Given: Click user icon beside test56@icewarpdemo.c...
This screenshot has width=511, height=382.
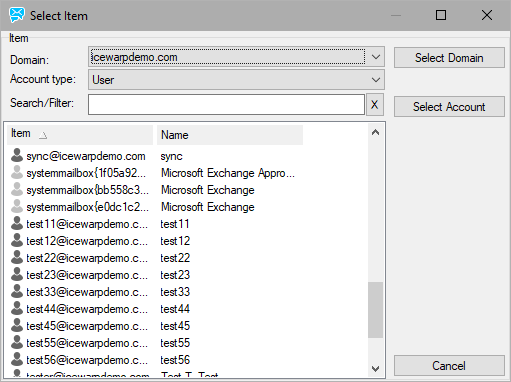Looking at the screenshot, I should (x=17, y=359).
